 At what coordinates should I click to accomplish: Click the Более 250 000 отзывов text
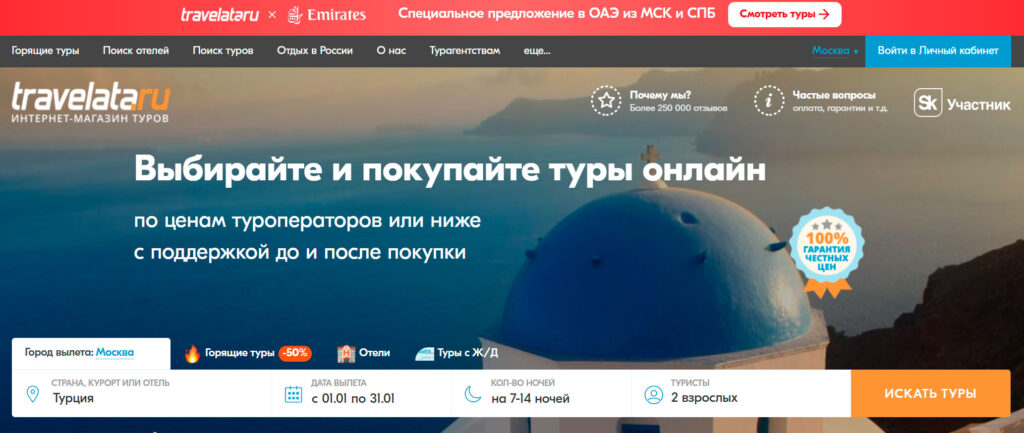pos(678,108)
